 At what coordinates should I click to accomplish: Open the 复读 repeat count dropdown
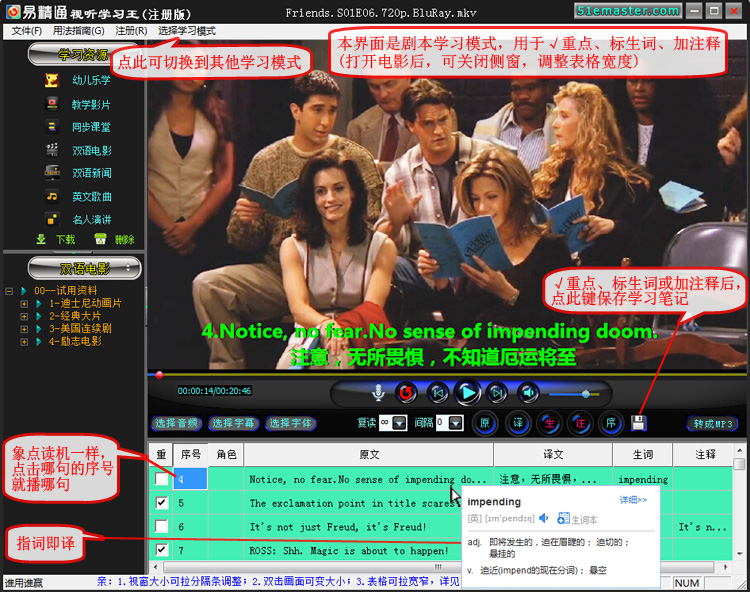click(400, 424)
